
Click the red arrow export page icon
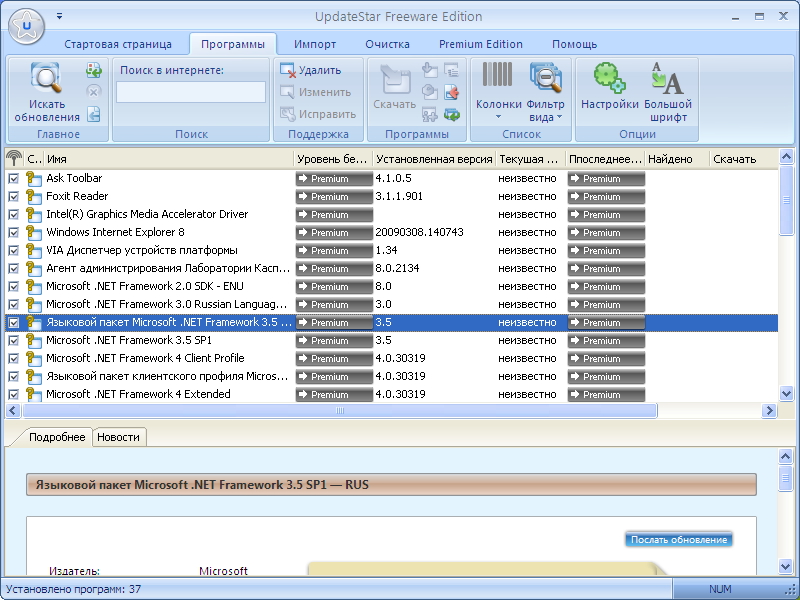point(452,92)
